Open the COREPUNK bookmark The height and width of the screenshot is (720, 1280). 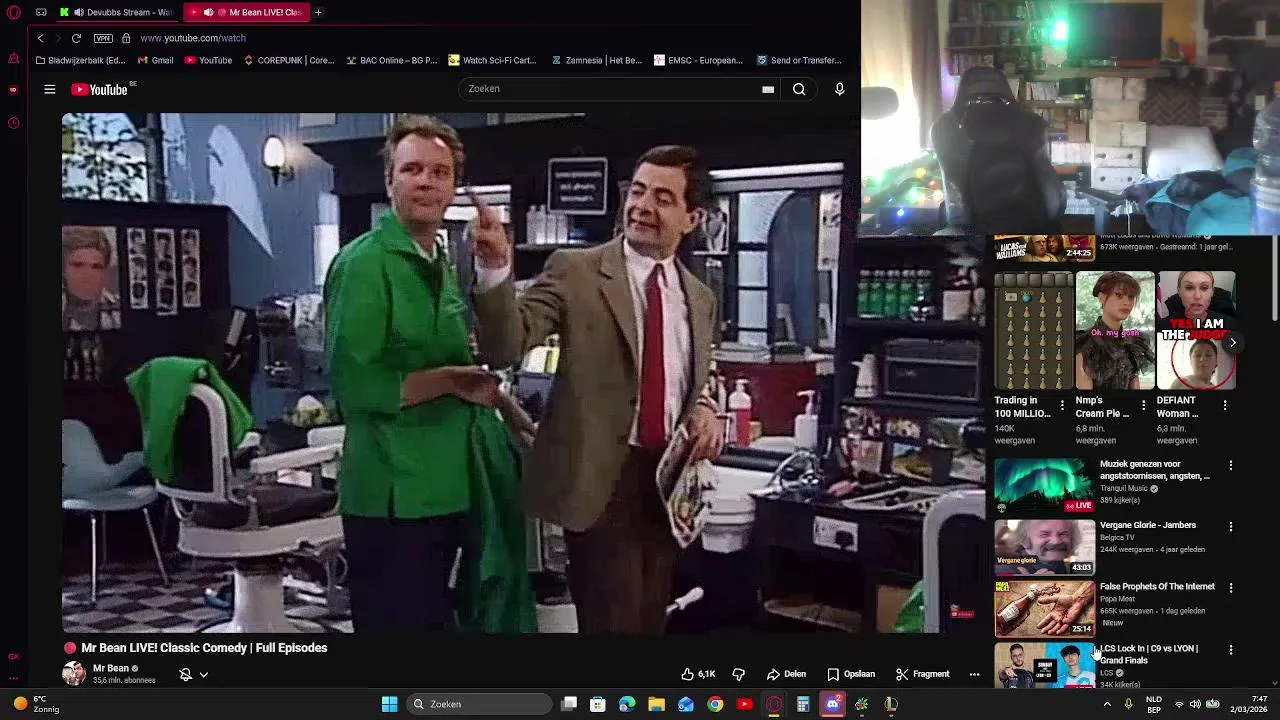[289, 60]
